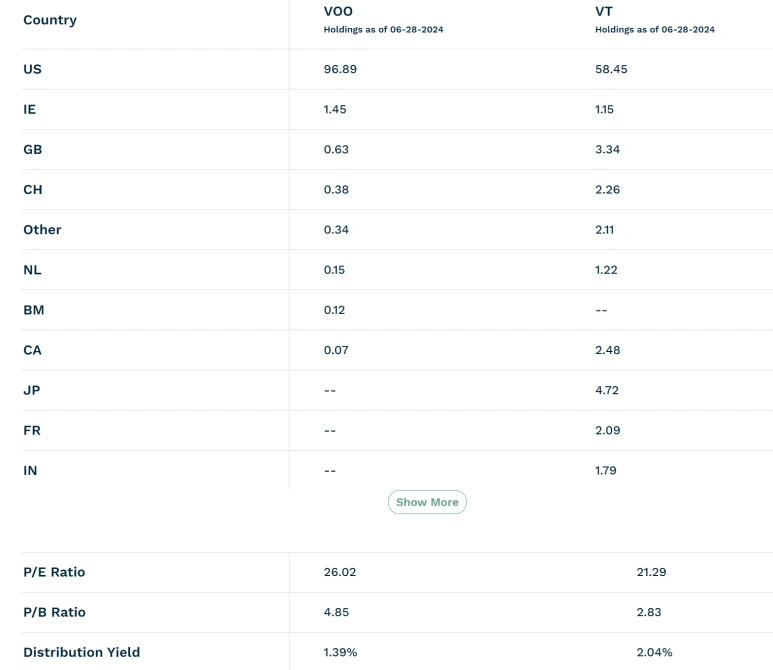
Task: Click the Show More button
Action: [427, 502]
